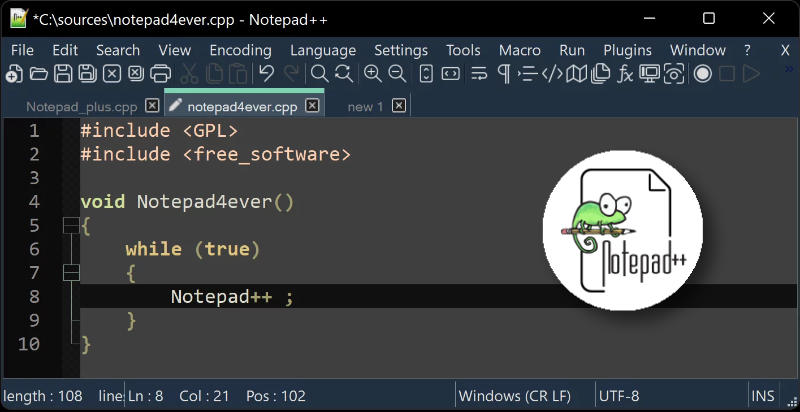Open the Replace dialog icon
Viewport: 800px width, 412px height.
(344, 74)
